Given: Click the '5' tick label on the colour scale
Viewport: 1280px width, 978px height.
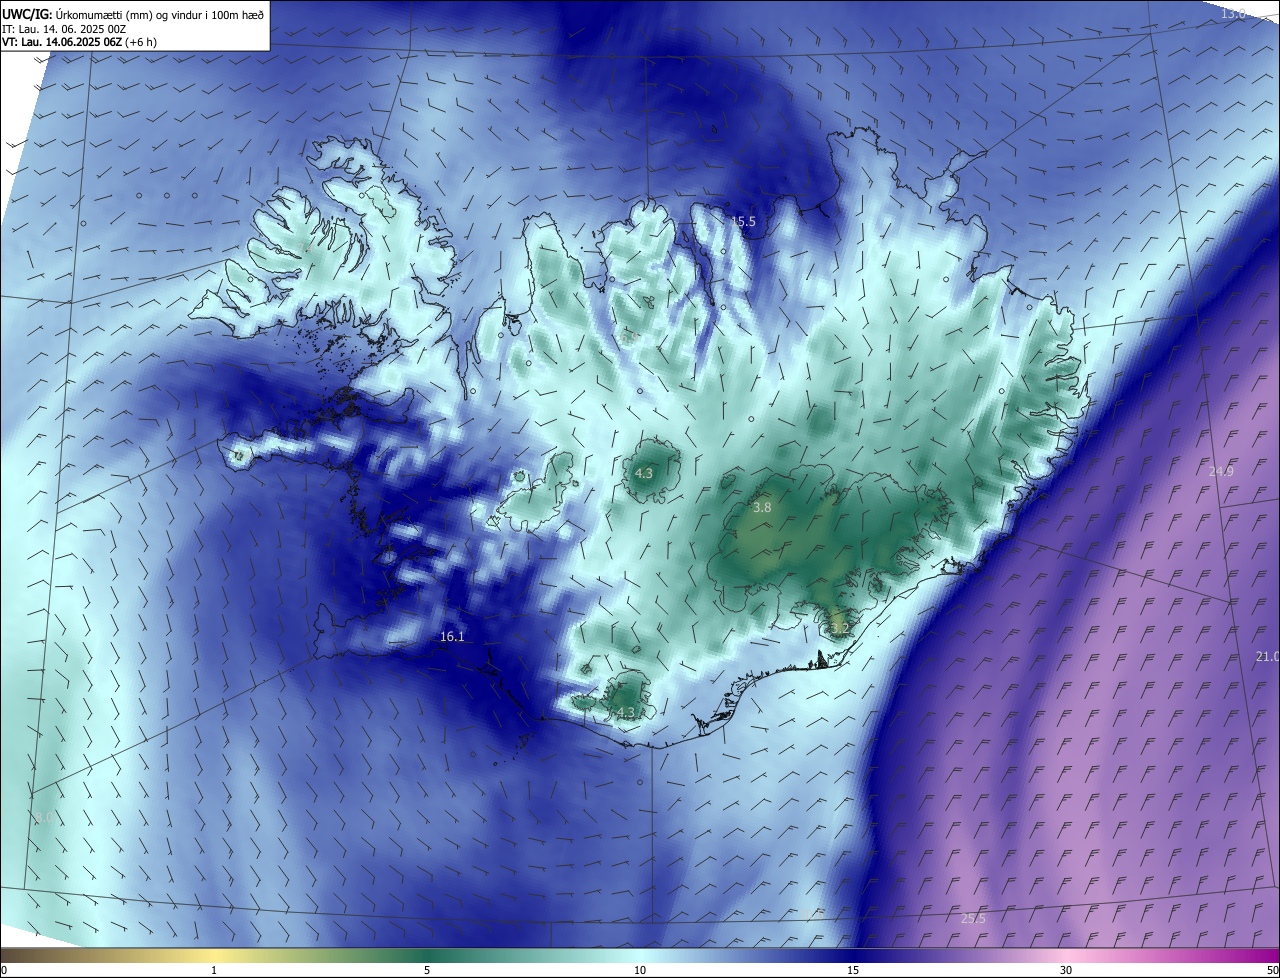Looking at the screenshot, I should point(427,971).
